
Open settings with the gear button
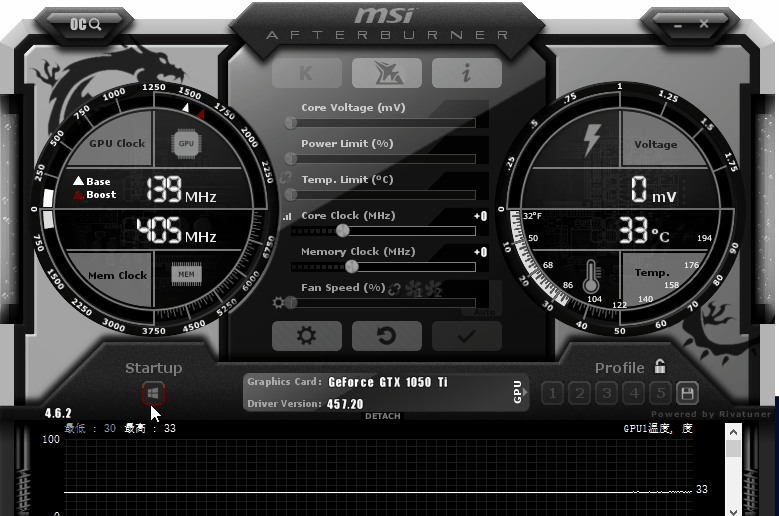pyautogui.click(x=307, y=336)
